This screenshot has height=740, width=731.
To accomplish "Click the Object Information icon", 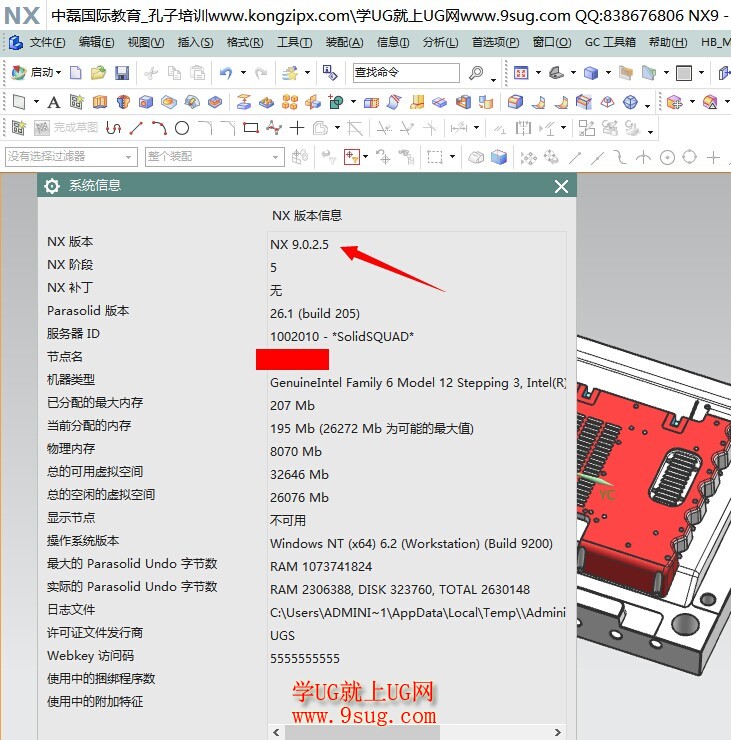I will (330, 73).
